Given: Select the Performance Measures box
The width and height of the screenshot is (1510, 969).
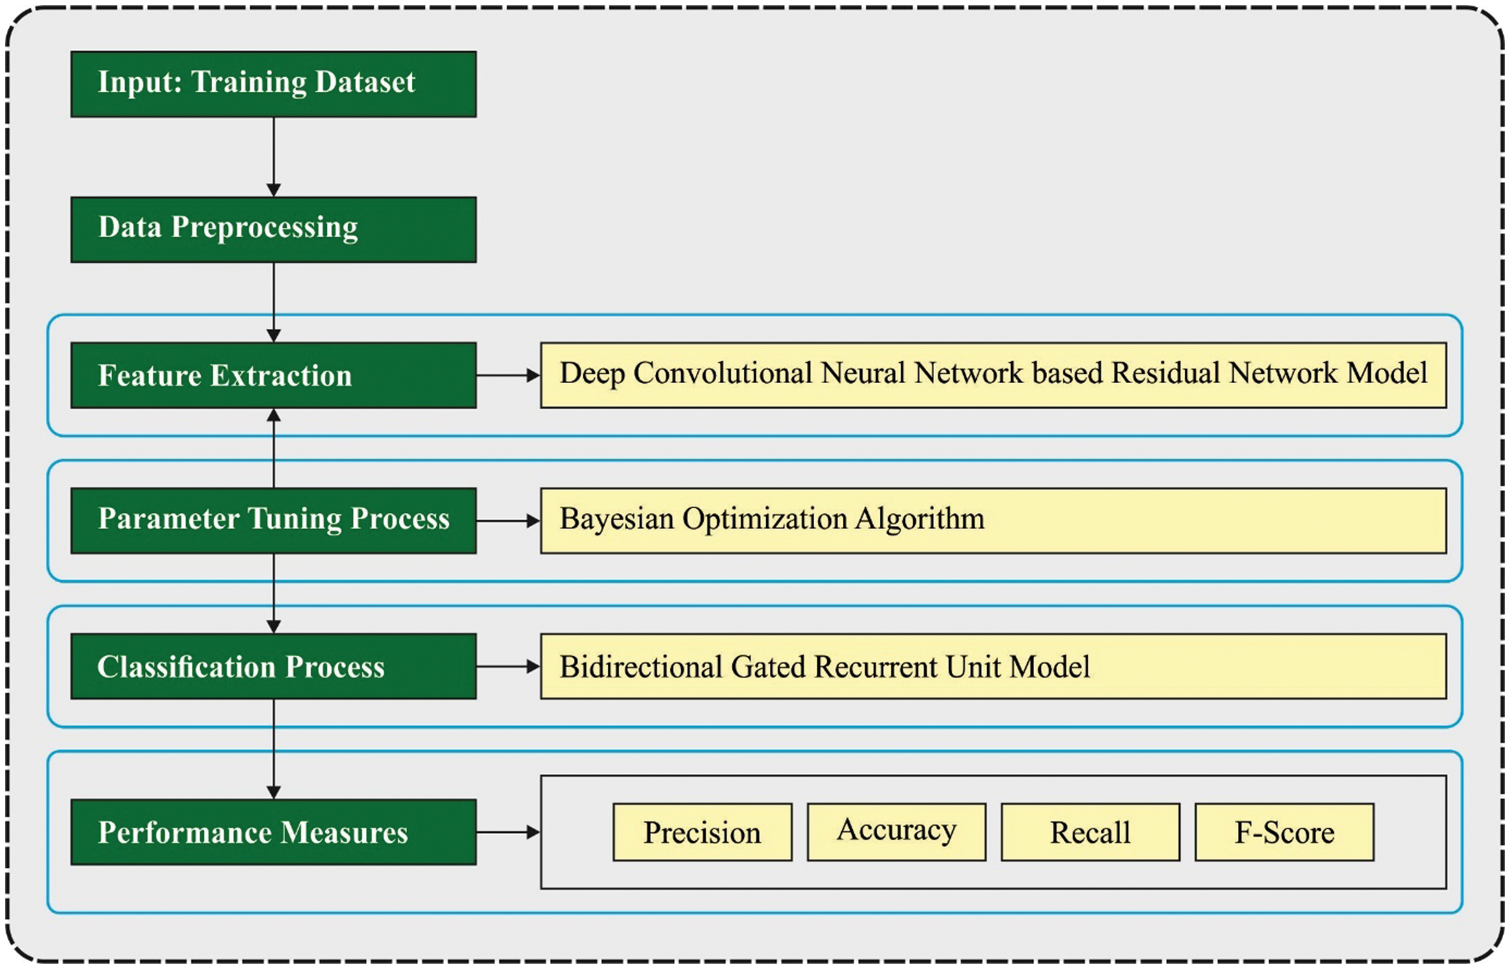Looking at the screenshot, I should pos(272,831).
